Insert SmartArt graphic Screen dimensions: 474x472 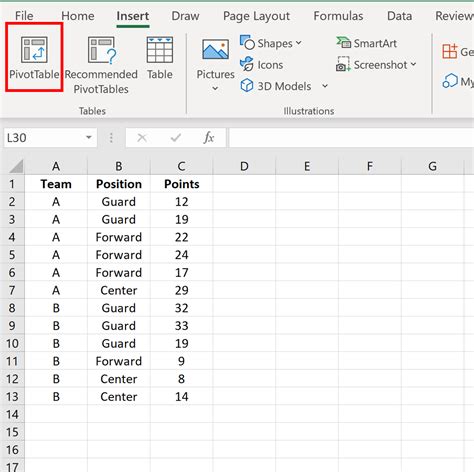pyautogui.click(x=366, y=43)
